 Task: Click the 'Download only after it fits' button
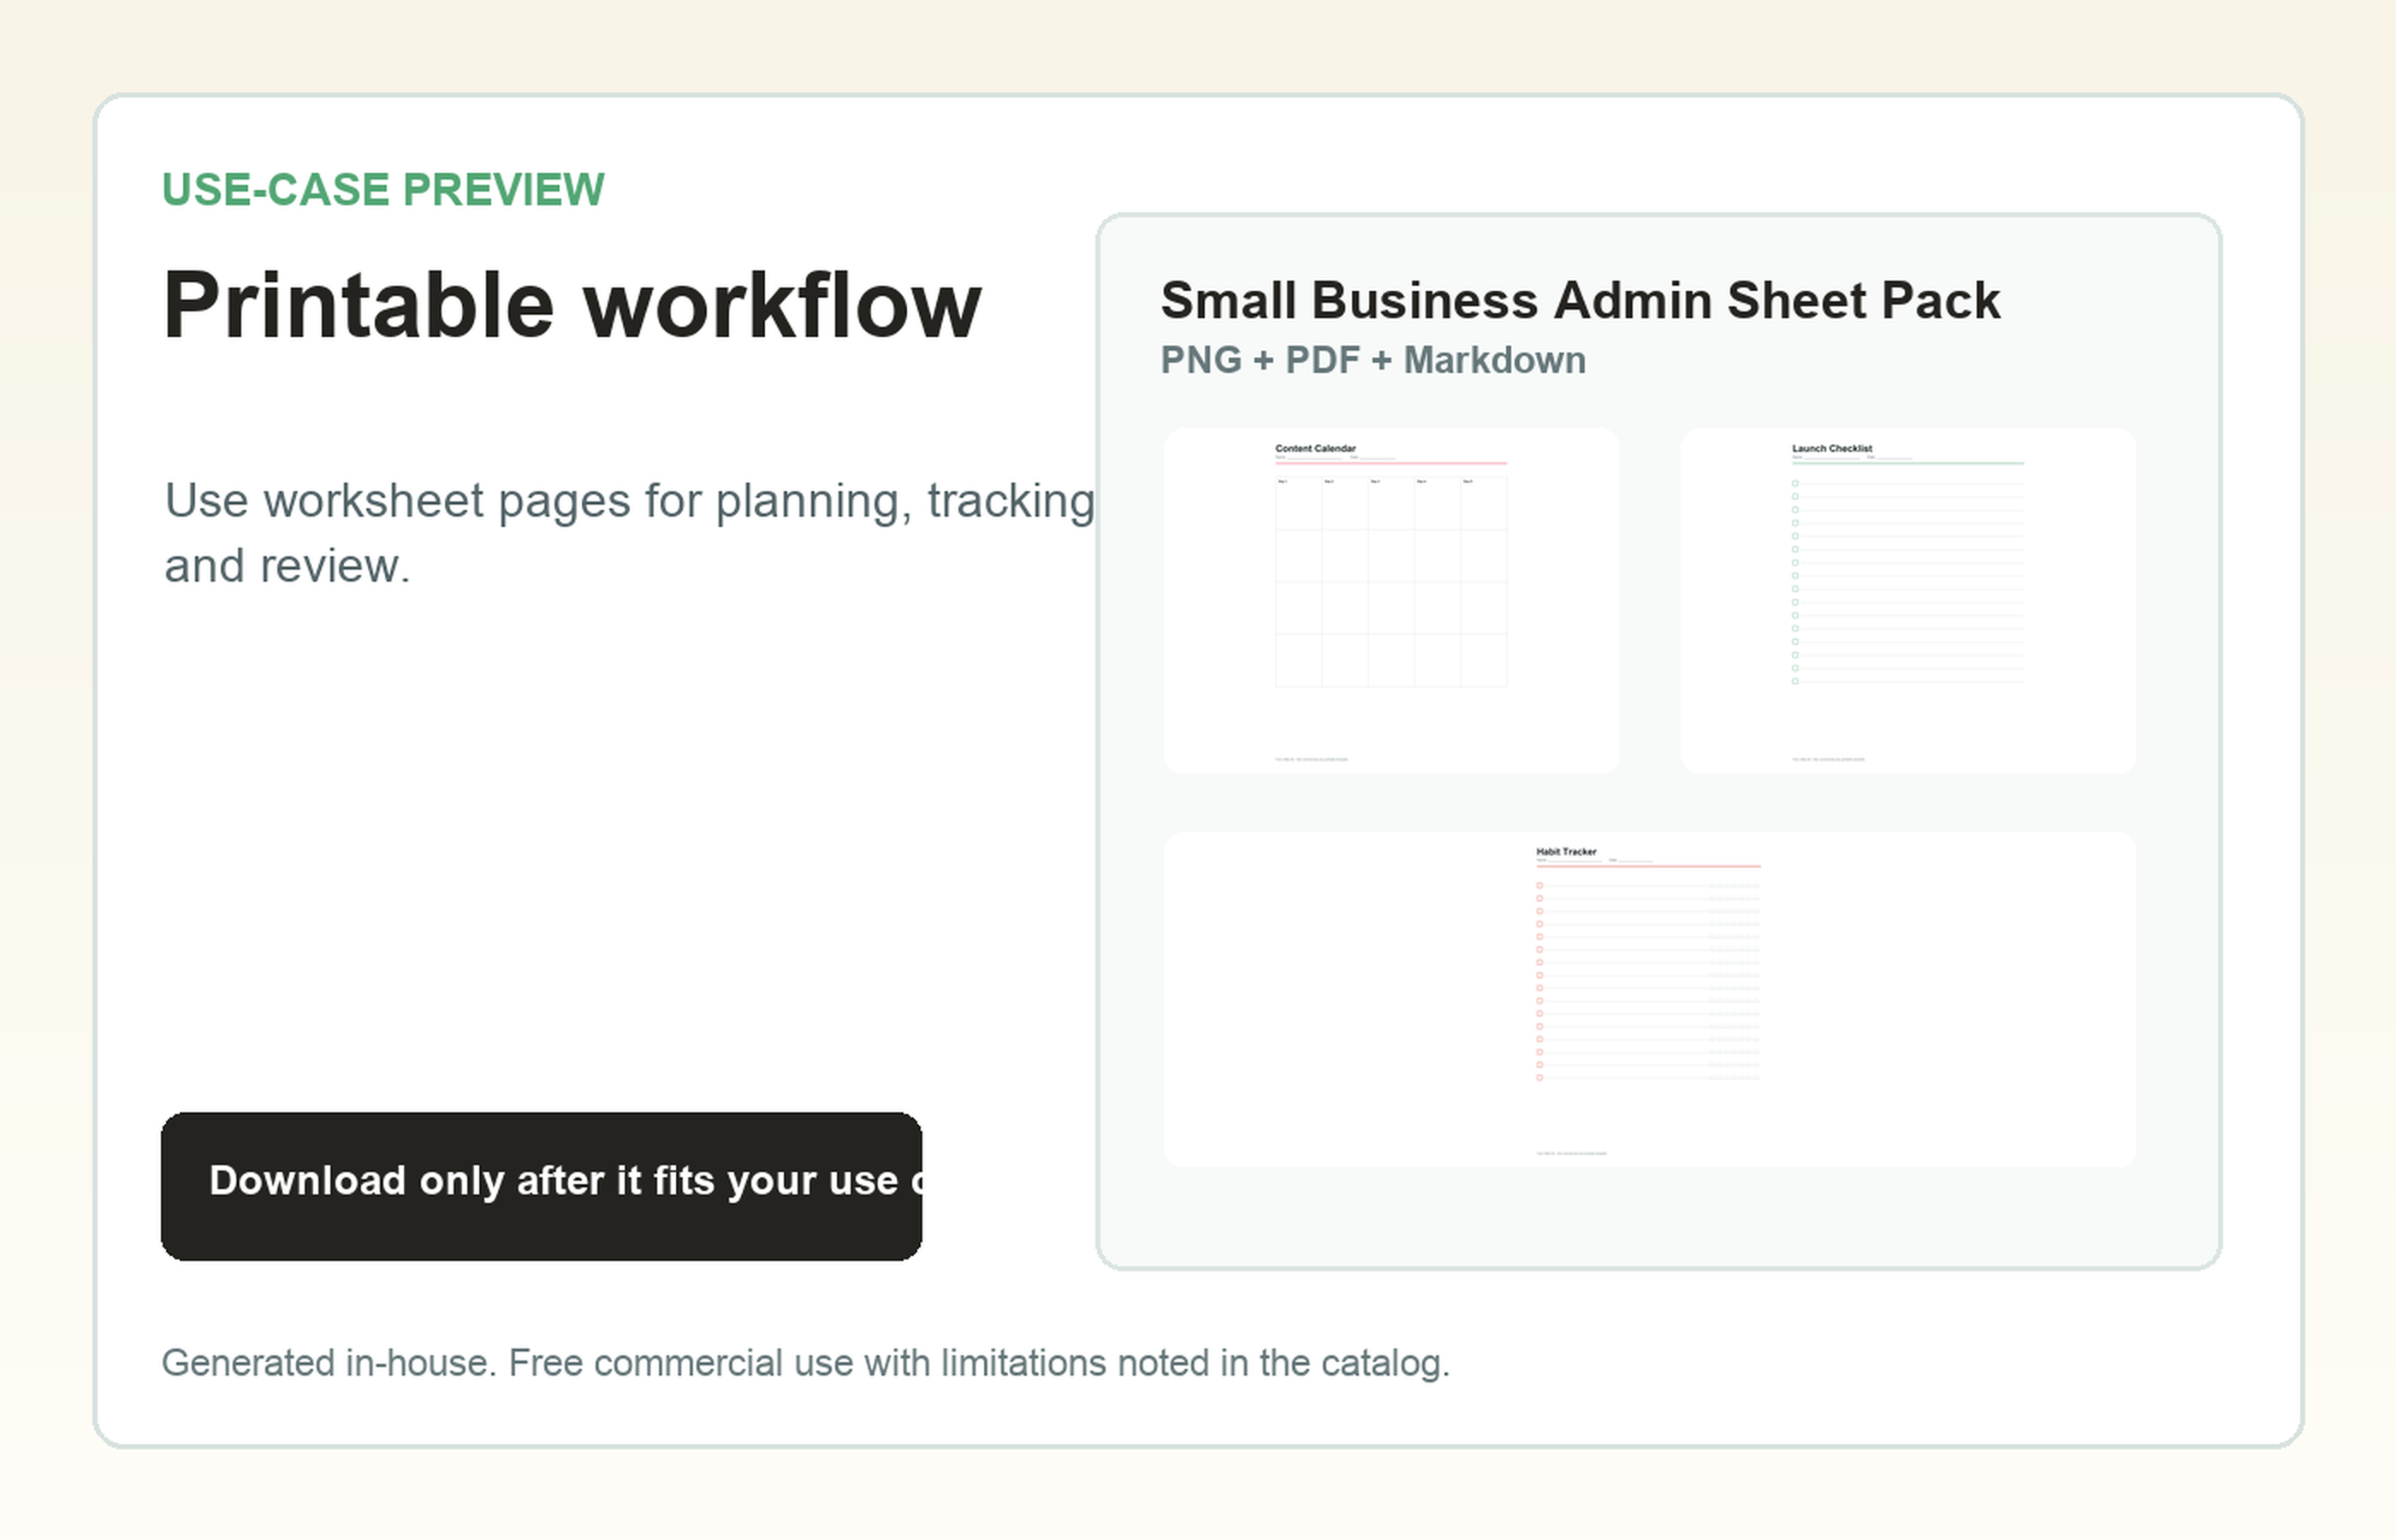[x=541, y=1186]
